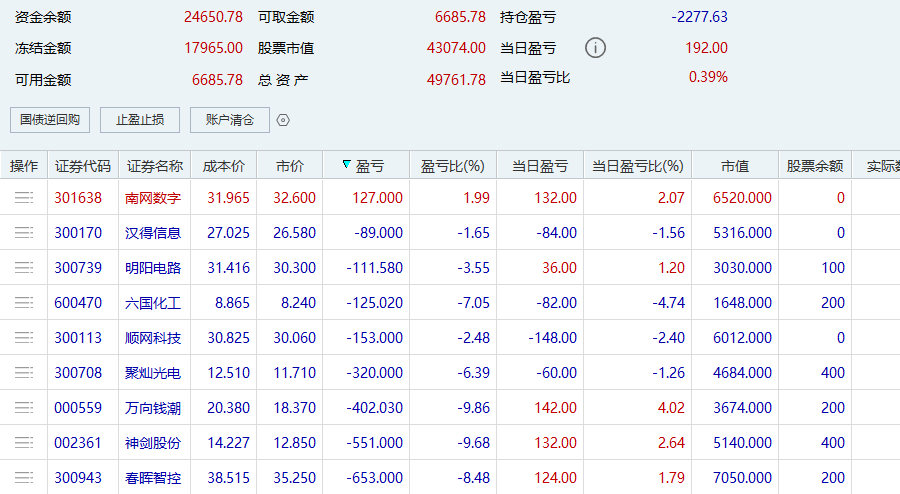Open the operation menu icon for 春晖智控

24,478
